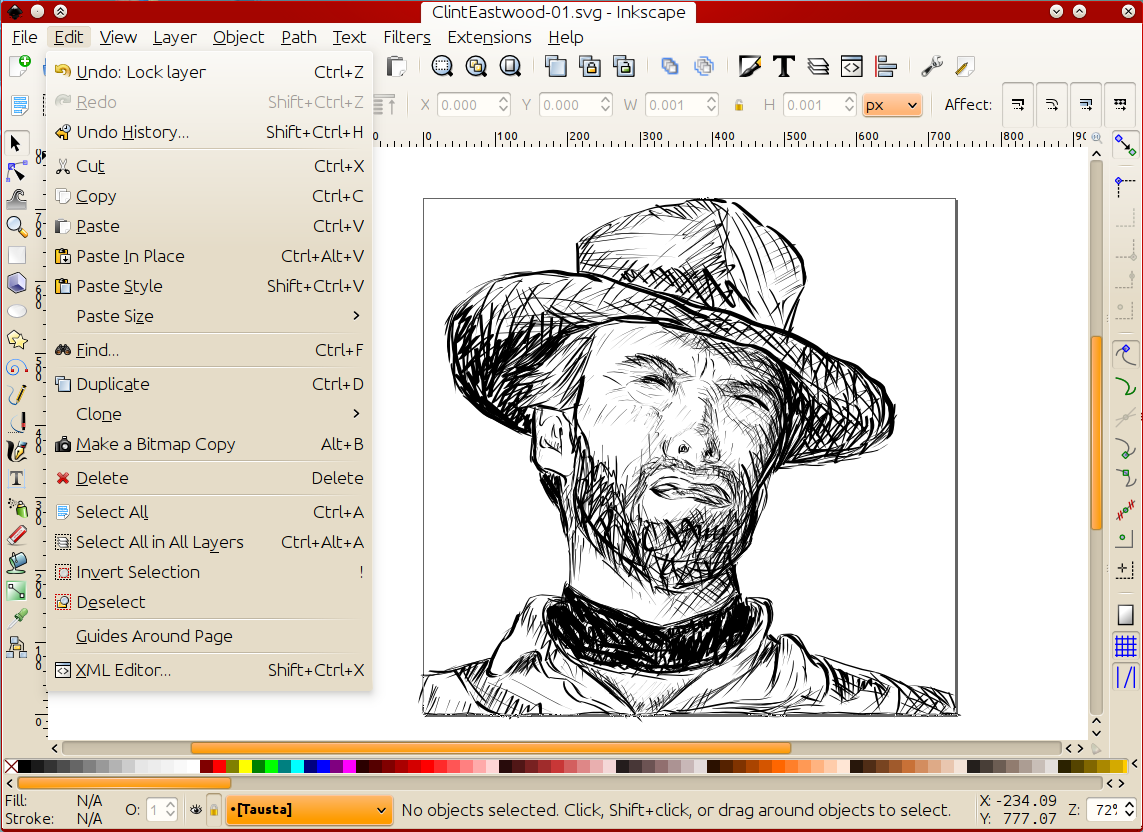
Task: Open Document Properties toolbar icon
Action: pyautogui.click(x=965, y=66)
